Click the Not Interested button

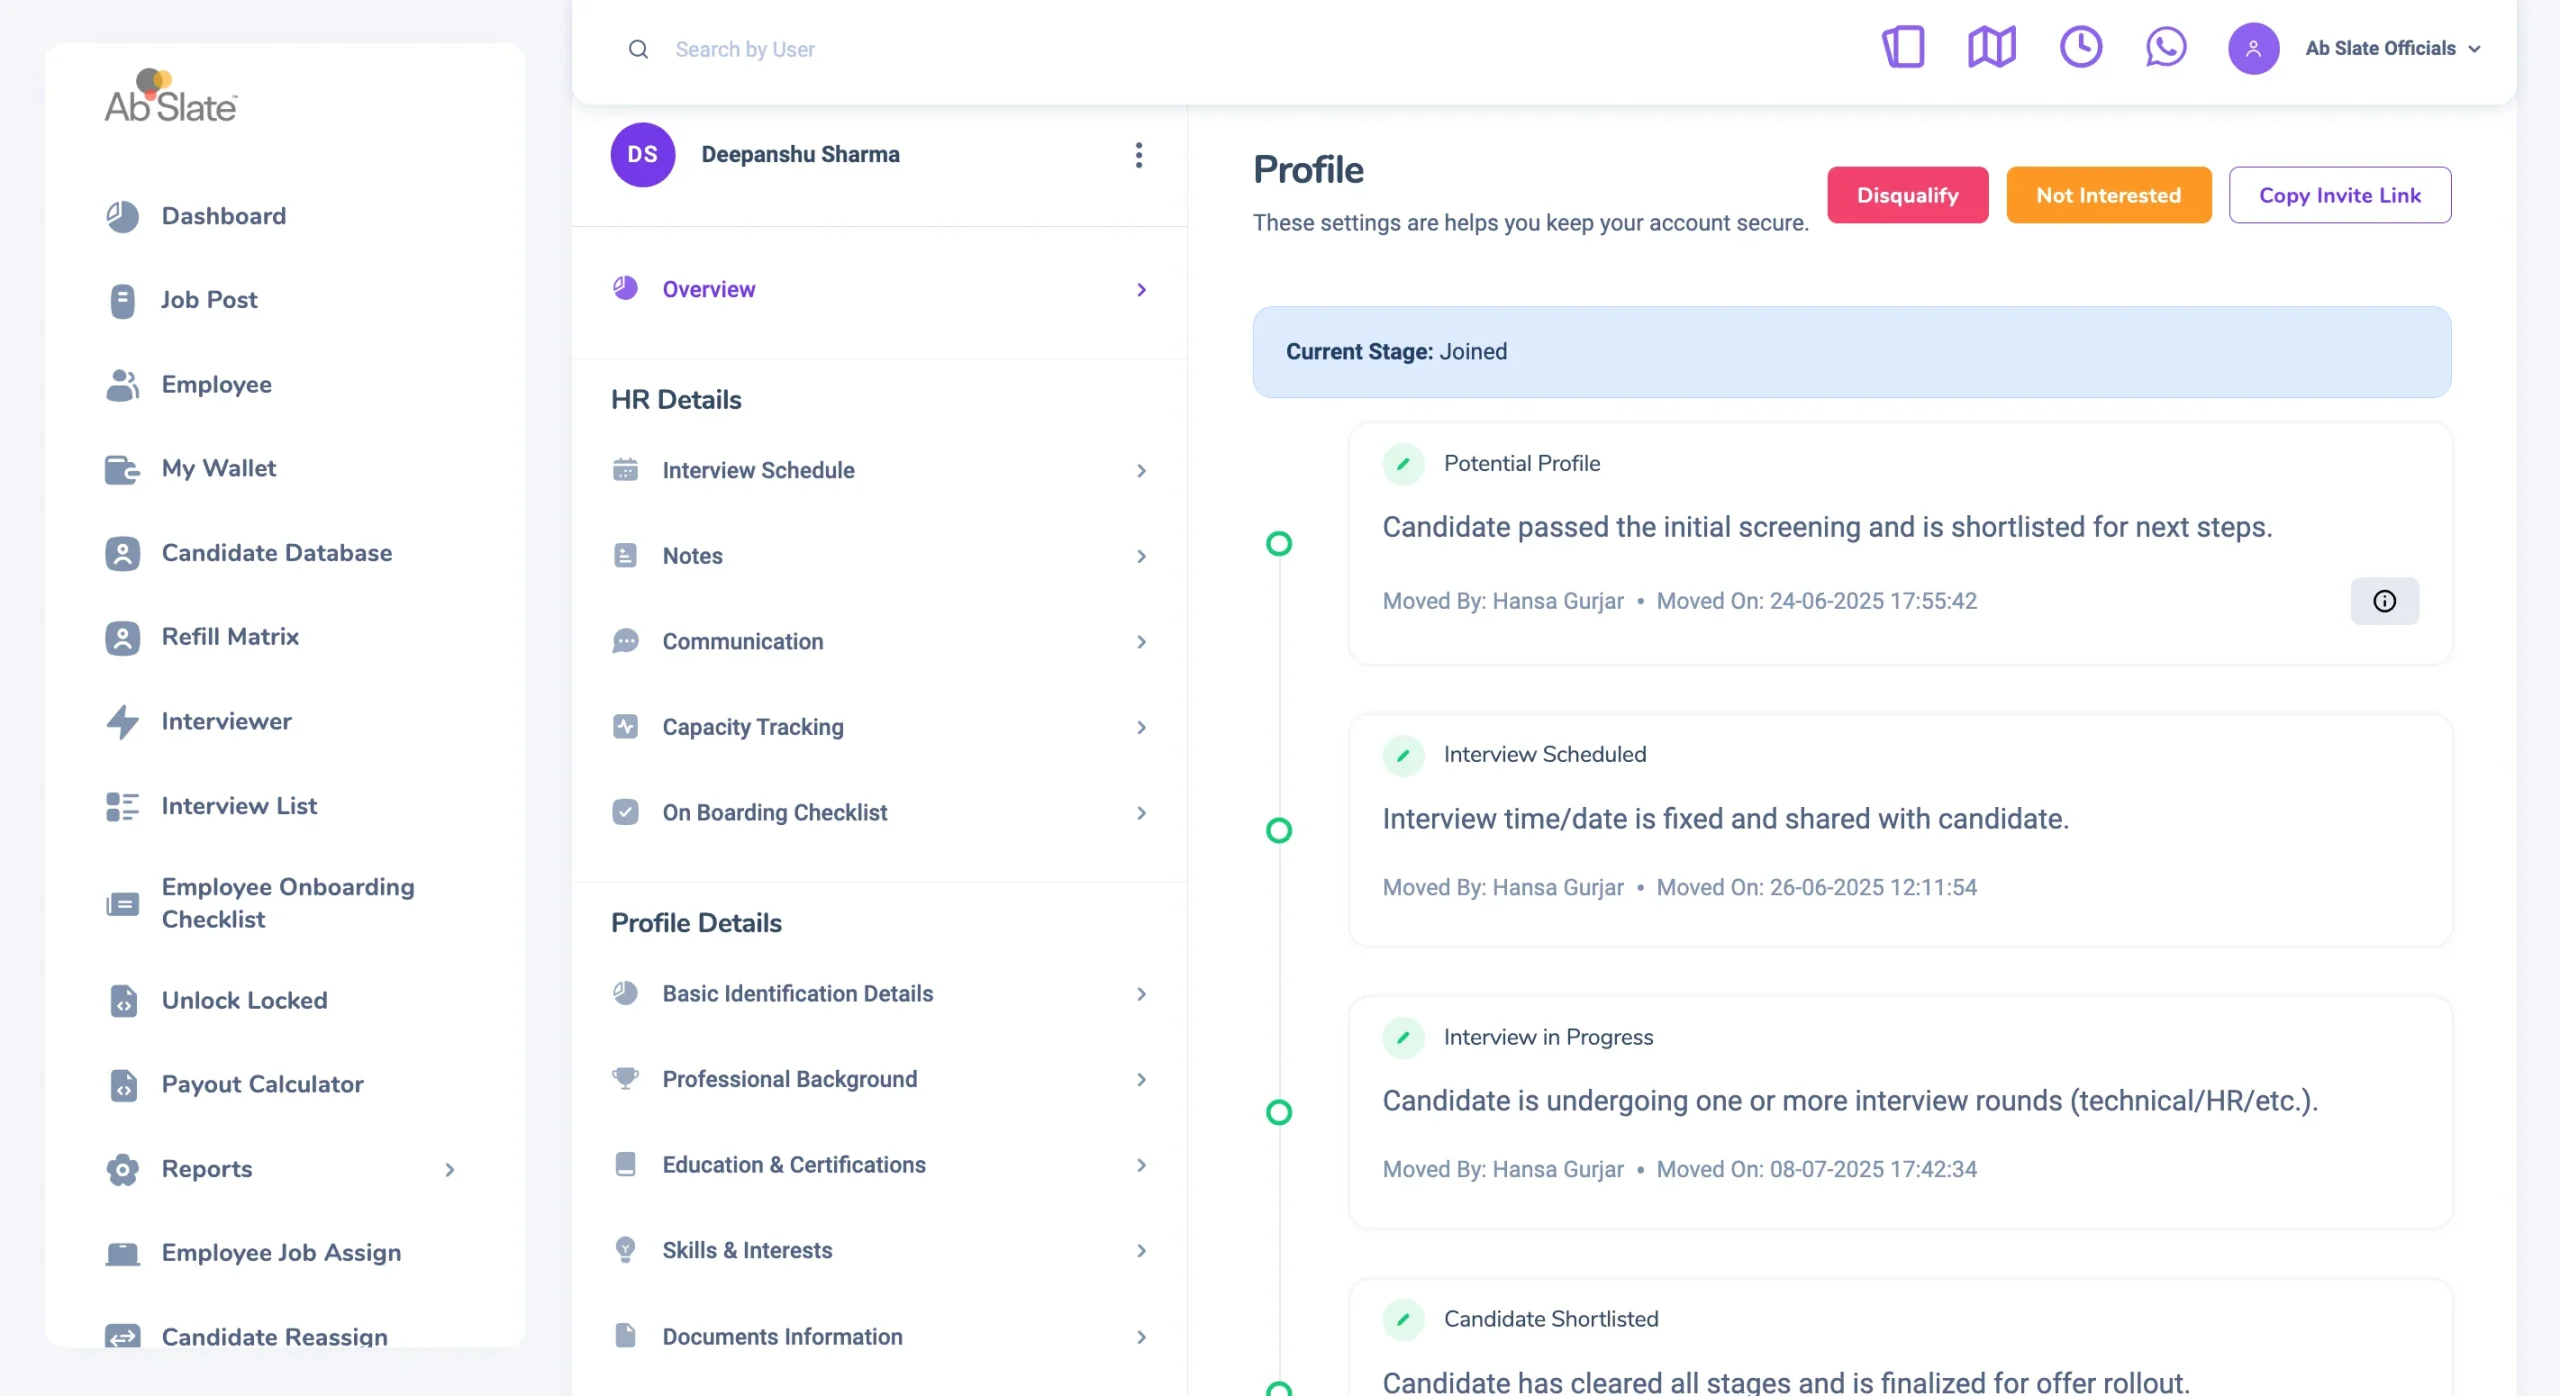(2108, 195)
